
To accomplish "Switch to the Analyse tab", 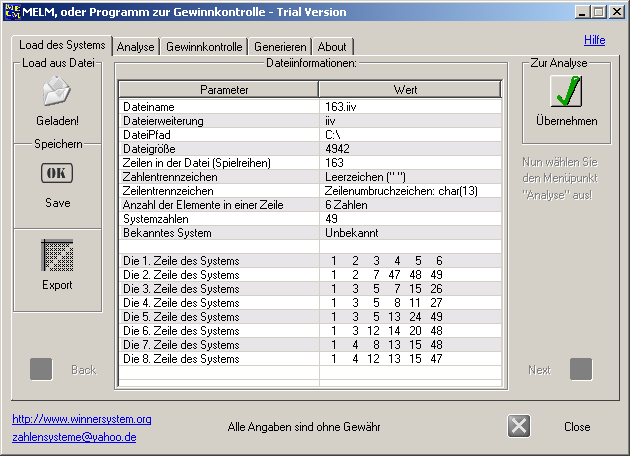I will pyautogui.click(x=135, y=47).
